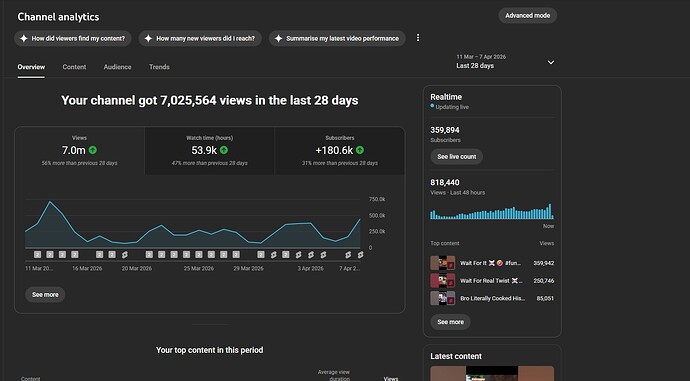Click 'Your top content in this period' heading
Image resolution: width=690 pixels, height=381 pixels.
[x=209, y=350]
